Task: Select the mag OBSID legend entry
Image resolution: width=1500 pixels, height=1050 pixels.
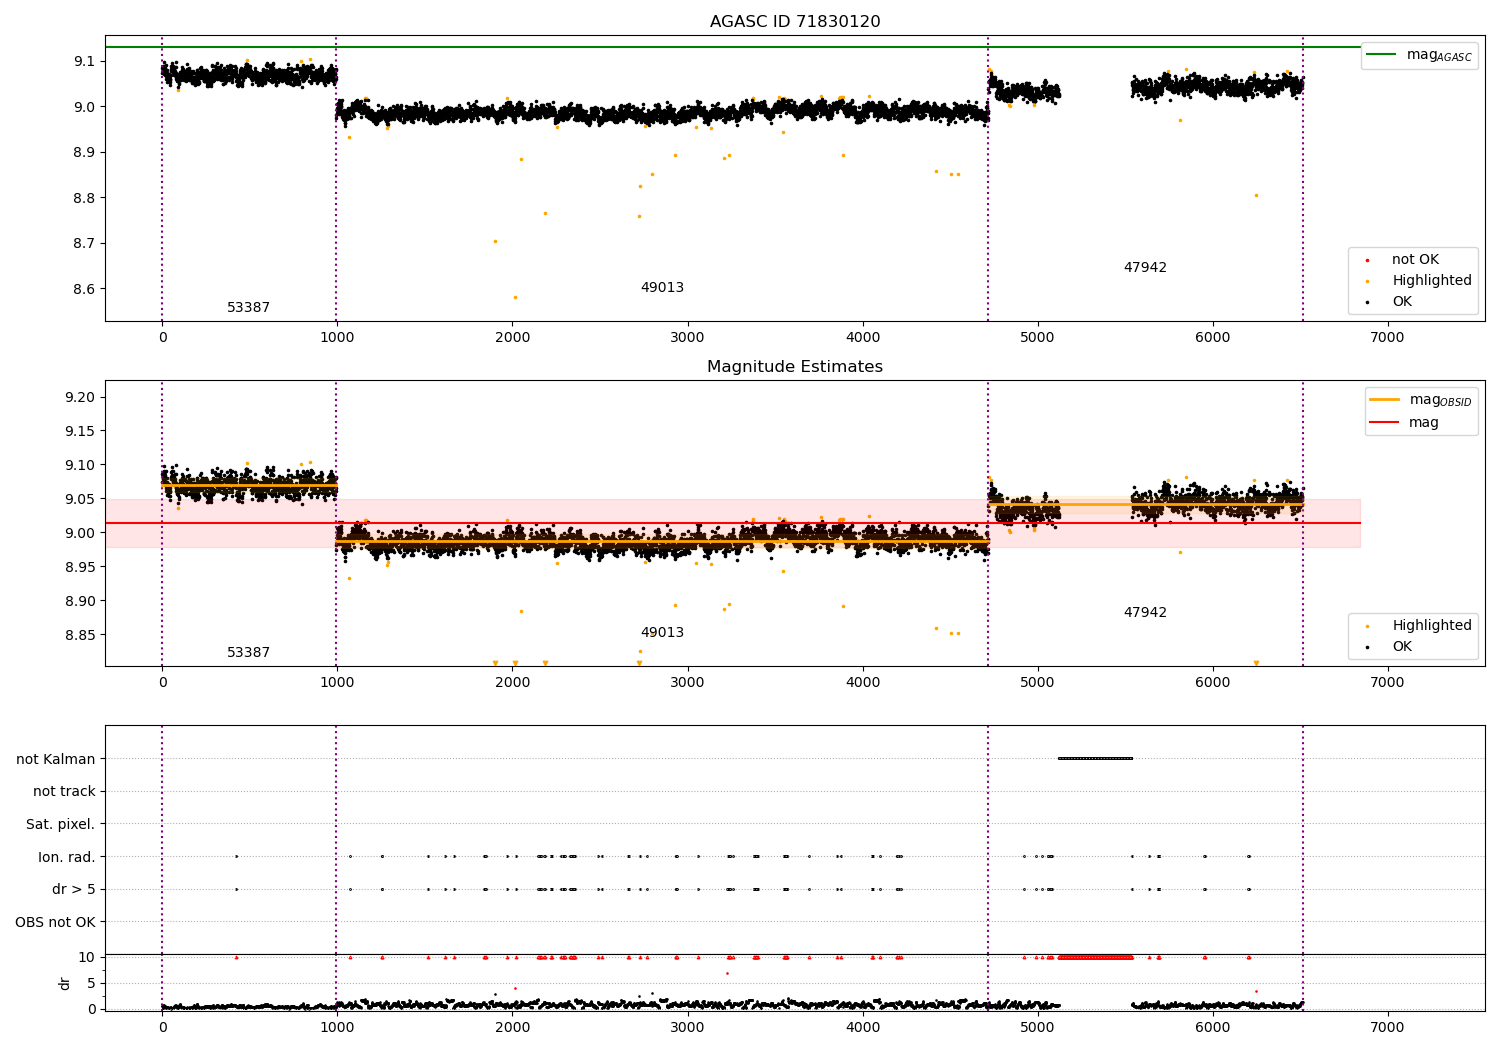Action: coord(1421,400)
